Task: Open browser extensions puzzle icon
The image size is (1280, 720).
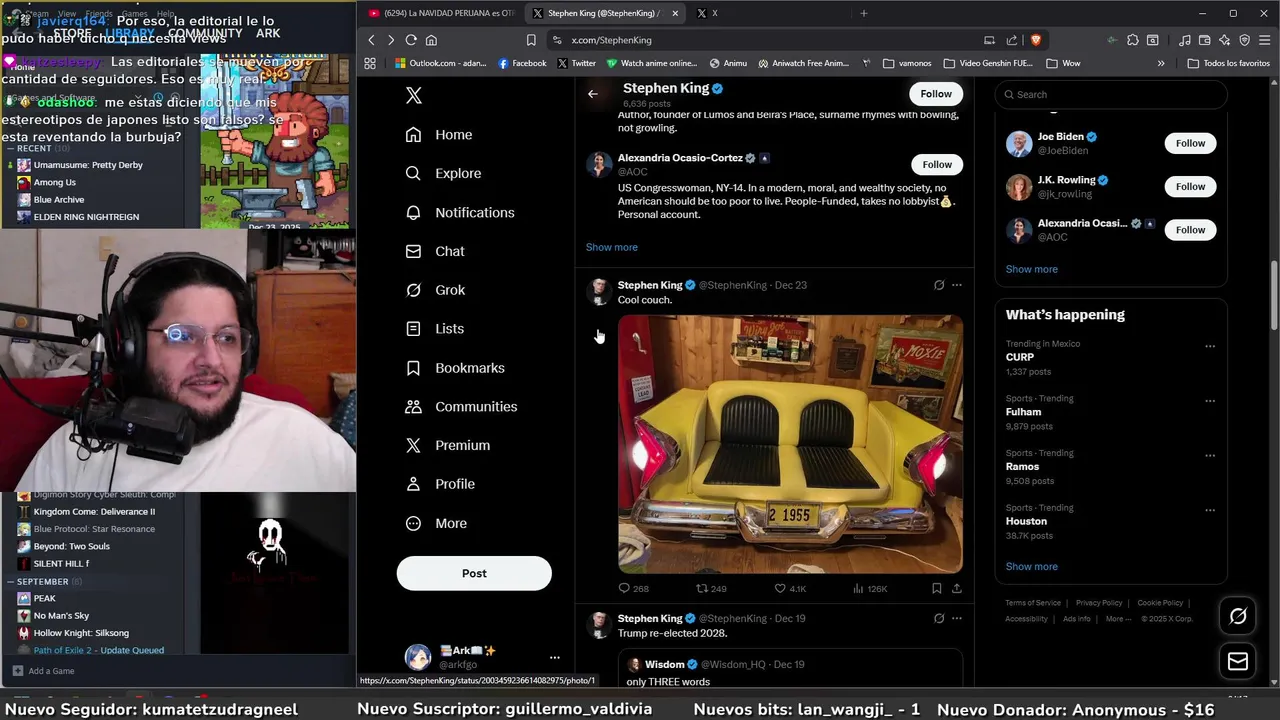Action: coord(1133,40)
